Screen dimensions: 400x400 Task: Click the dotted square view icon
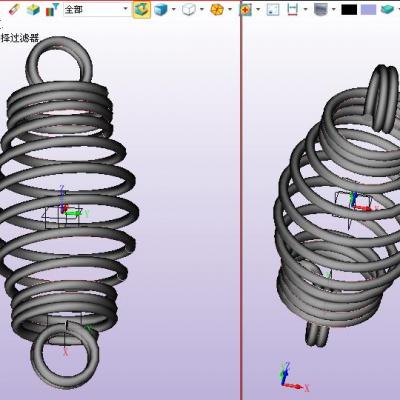[273, 10]
